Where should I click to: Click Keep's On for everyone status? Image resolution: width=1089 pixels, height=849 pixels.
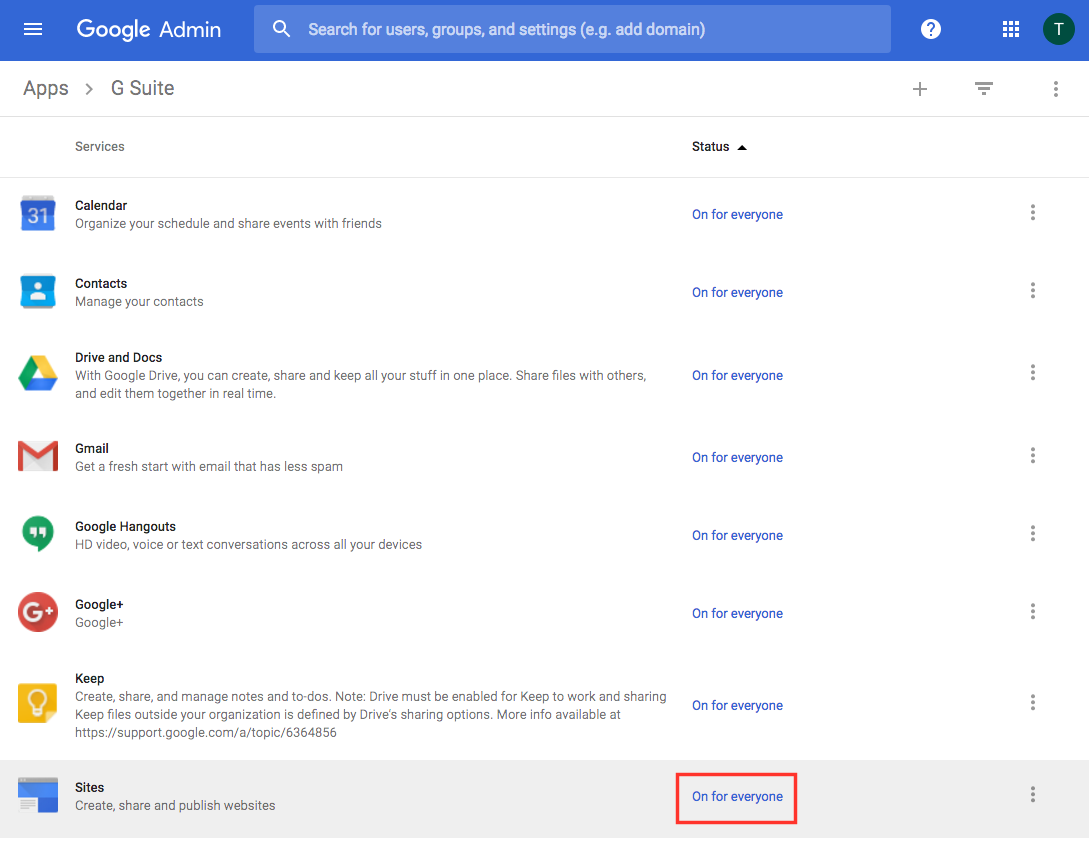point(737,705)
